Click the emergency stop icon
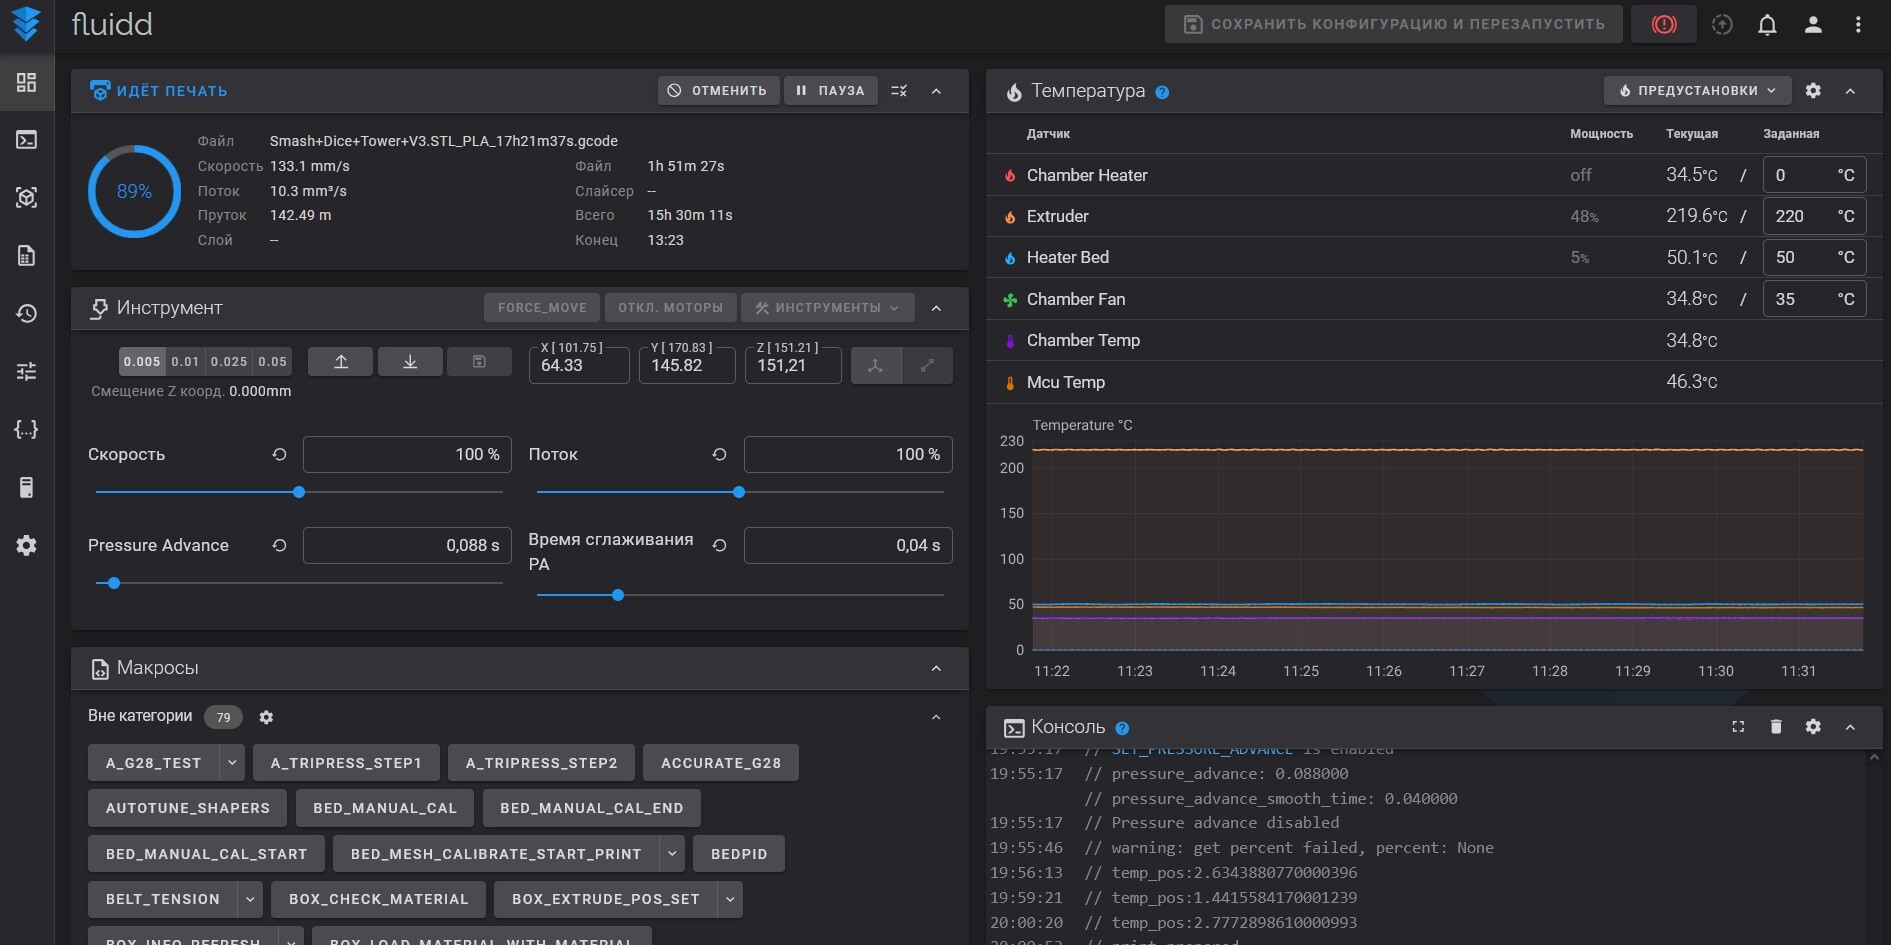Screen dimensions: 1891x945 coord(1663,25)
